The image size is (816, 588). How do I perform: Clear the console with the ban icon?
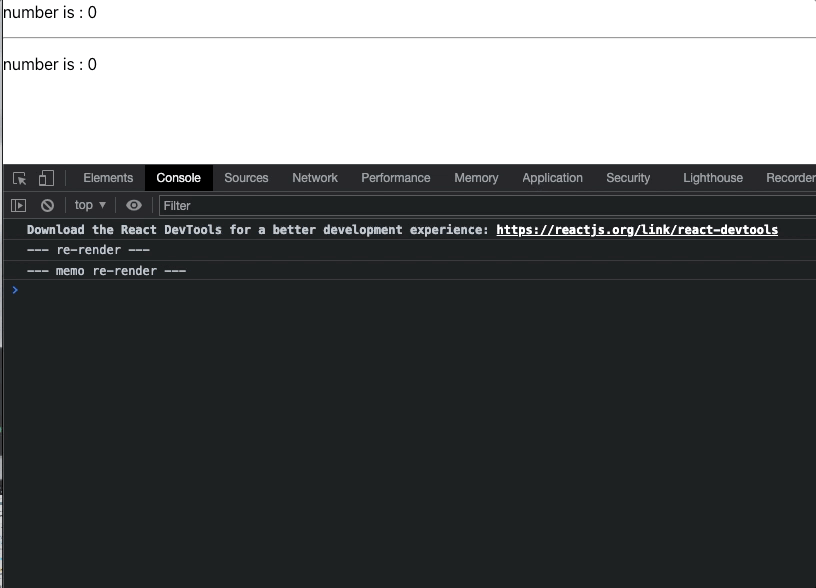(47, 205)
